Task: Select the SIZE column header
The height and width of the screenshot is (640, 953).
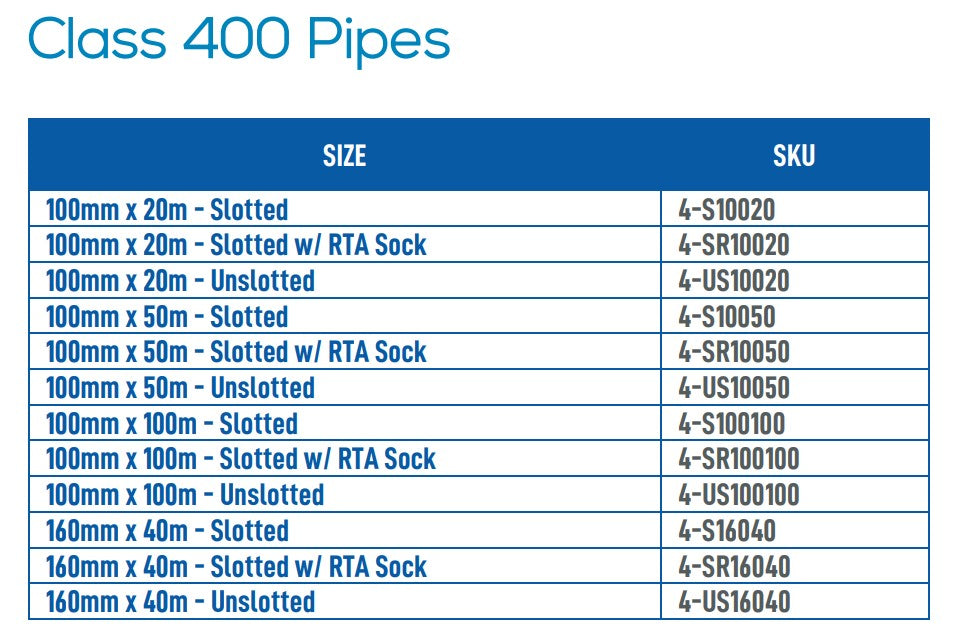Action: pos(344,155)
